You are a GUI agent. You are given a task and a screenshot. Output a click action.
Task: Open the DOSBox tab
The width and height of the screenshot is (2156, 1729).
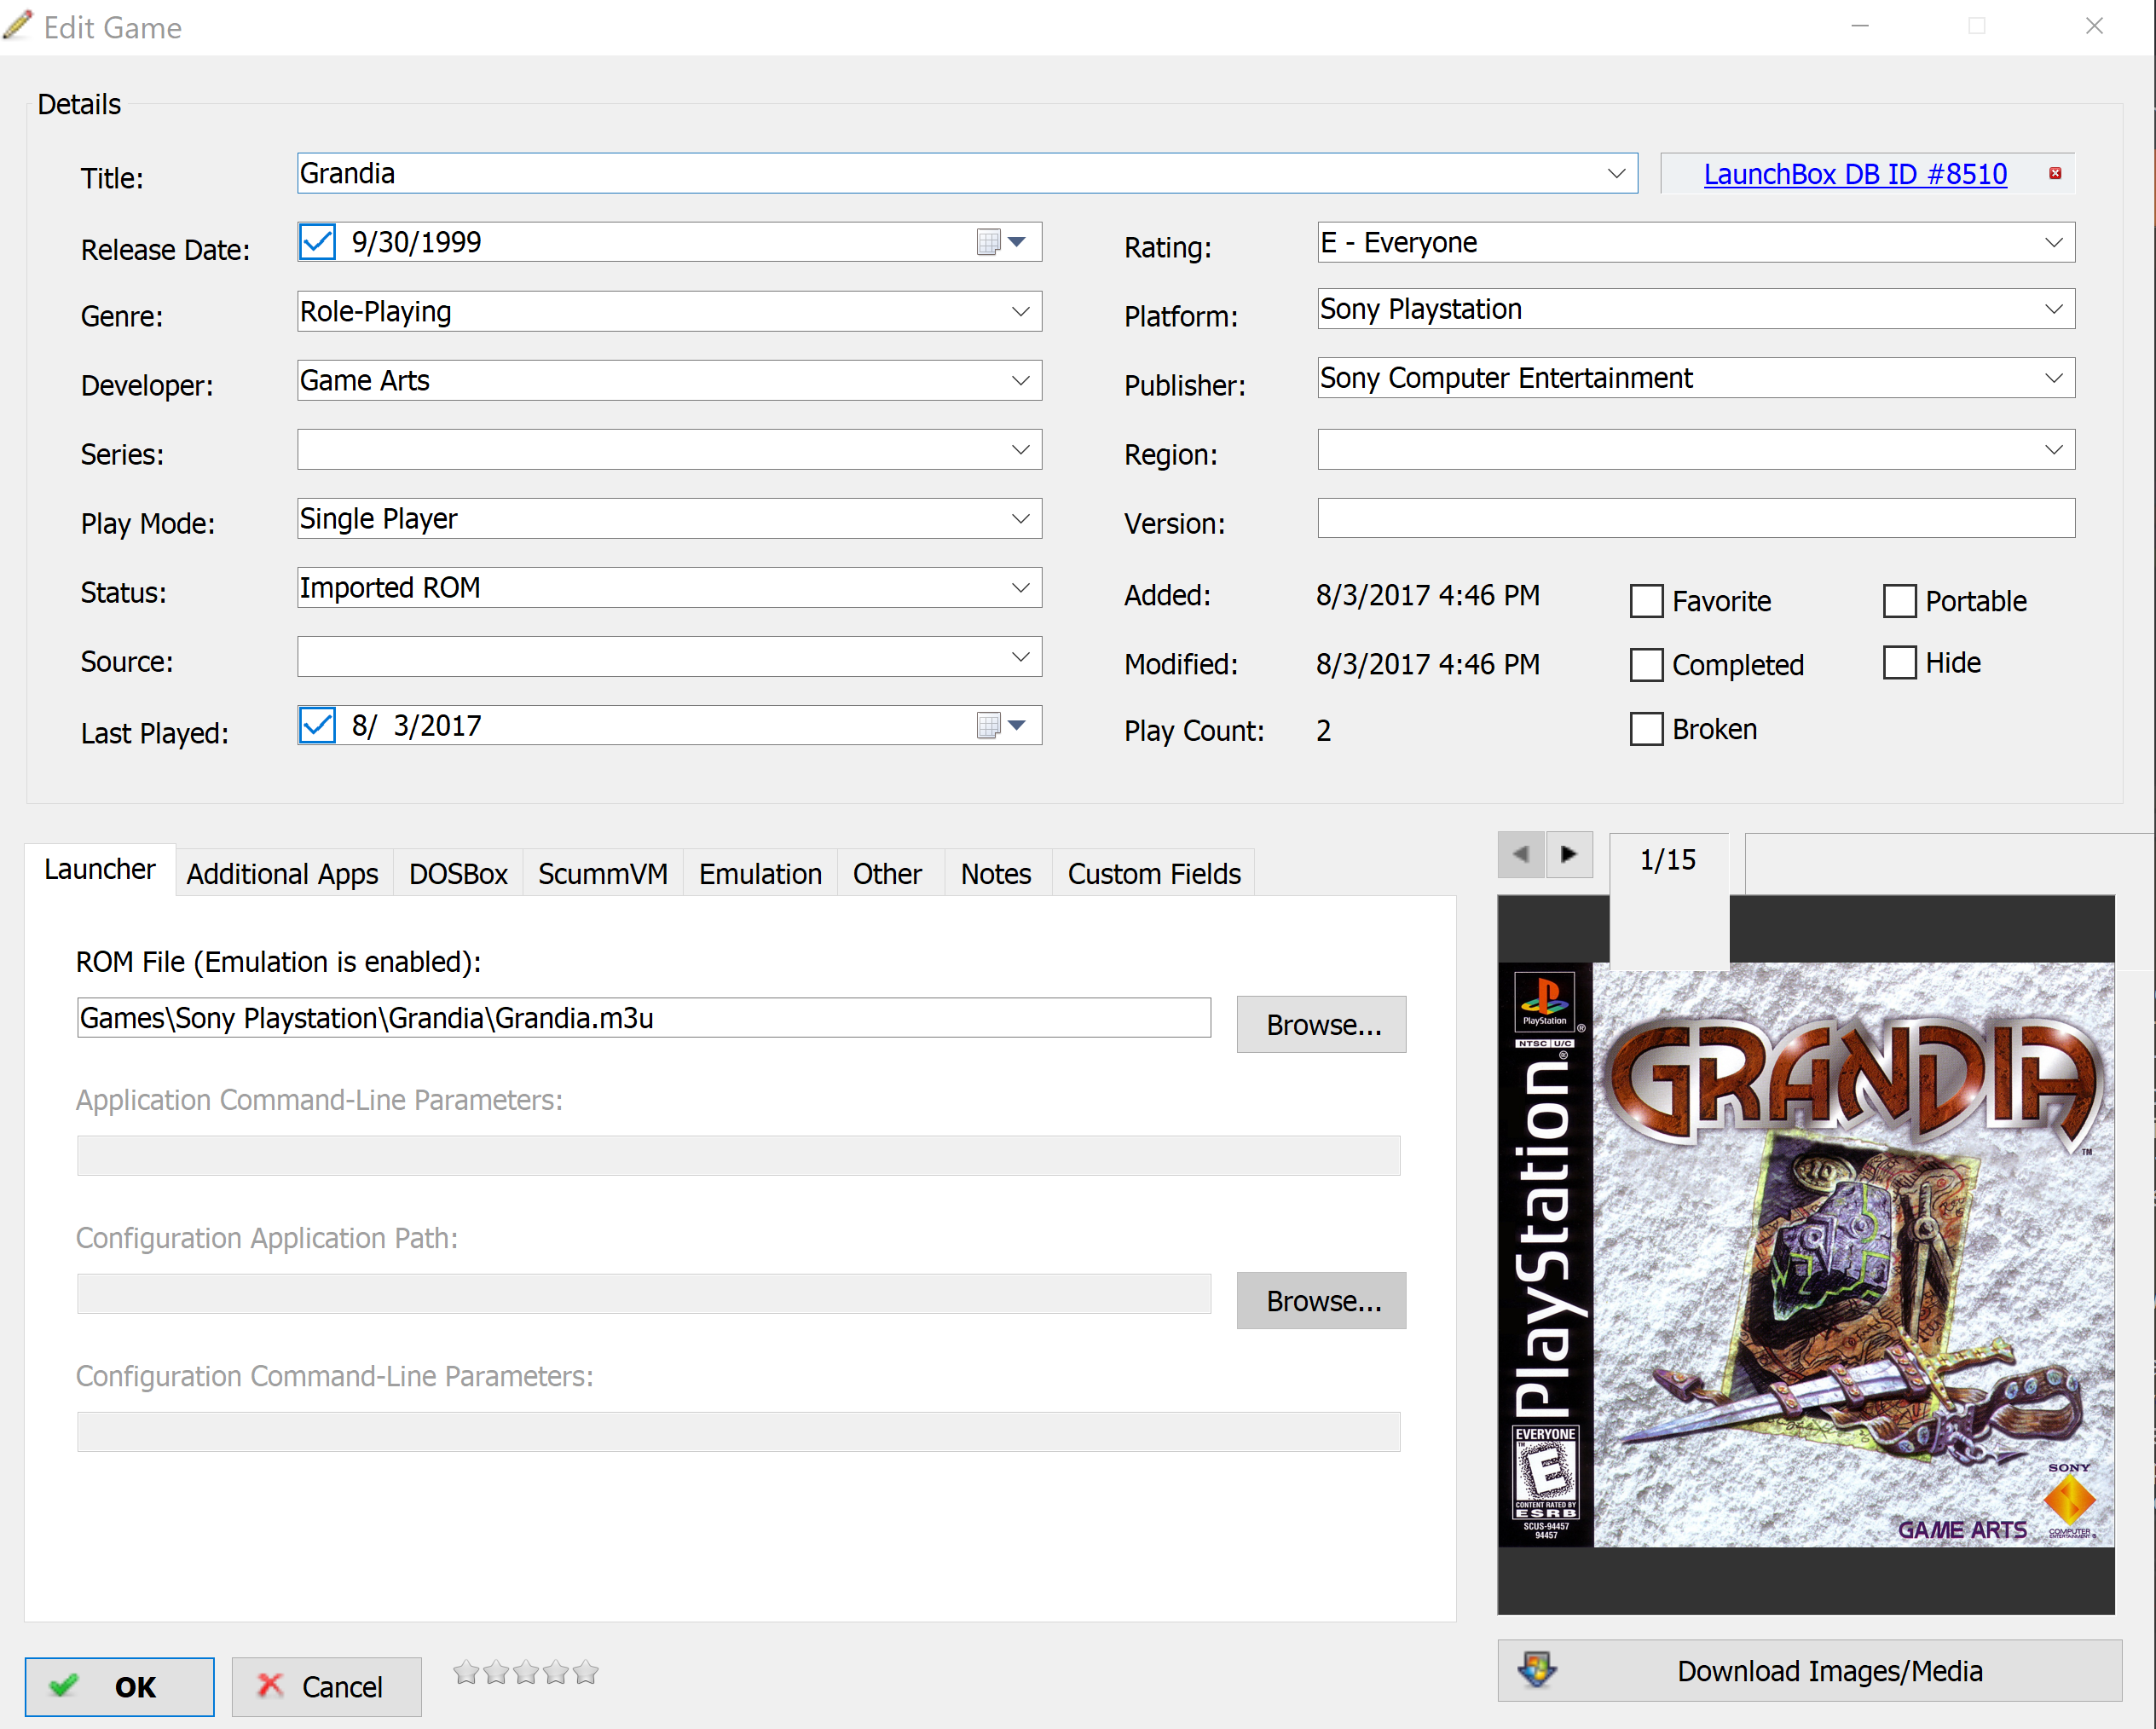click(x=458, y=874)
